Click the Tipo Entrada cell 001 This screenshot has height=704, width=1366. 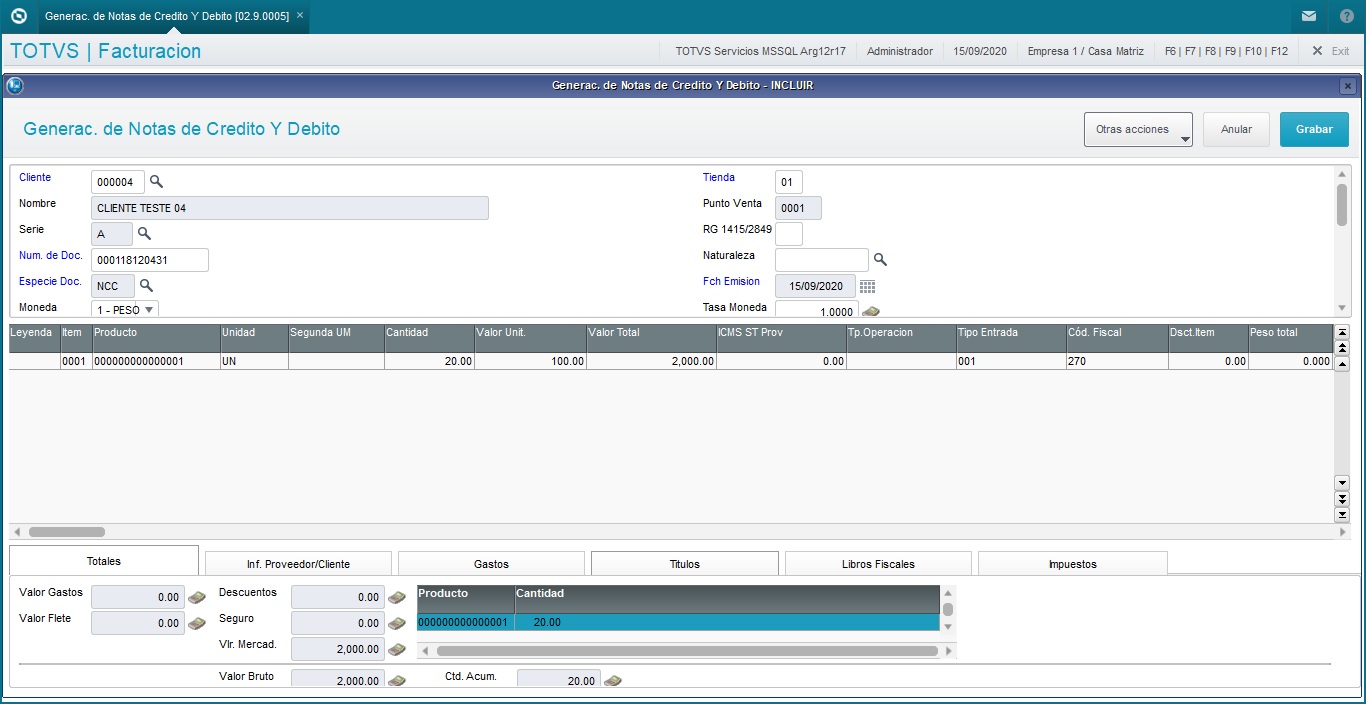1012,361
